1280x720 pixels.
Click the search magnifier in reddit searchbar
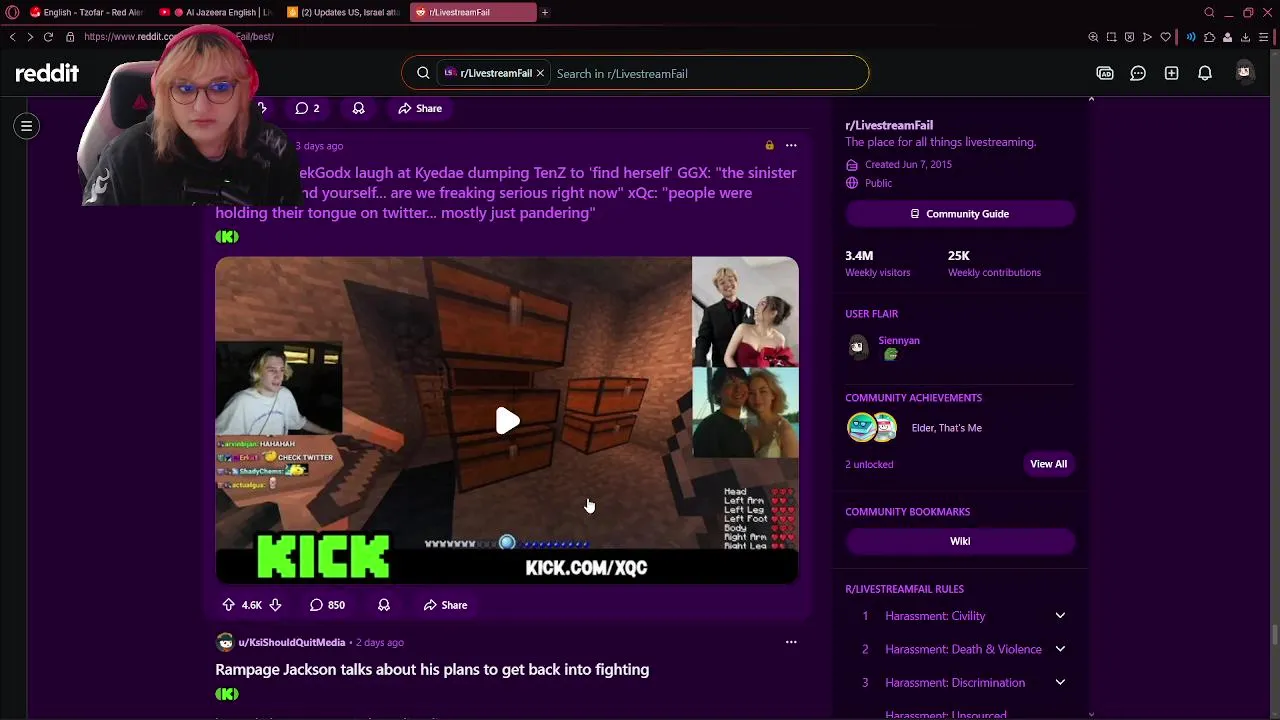pos(423,73)
